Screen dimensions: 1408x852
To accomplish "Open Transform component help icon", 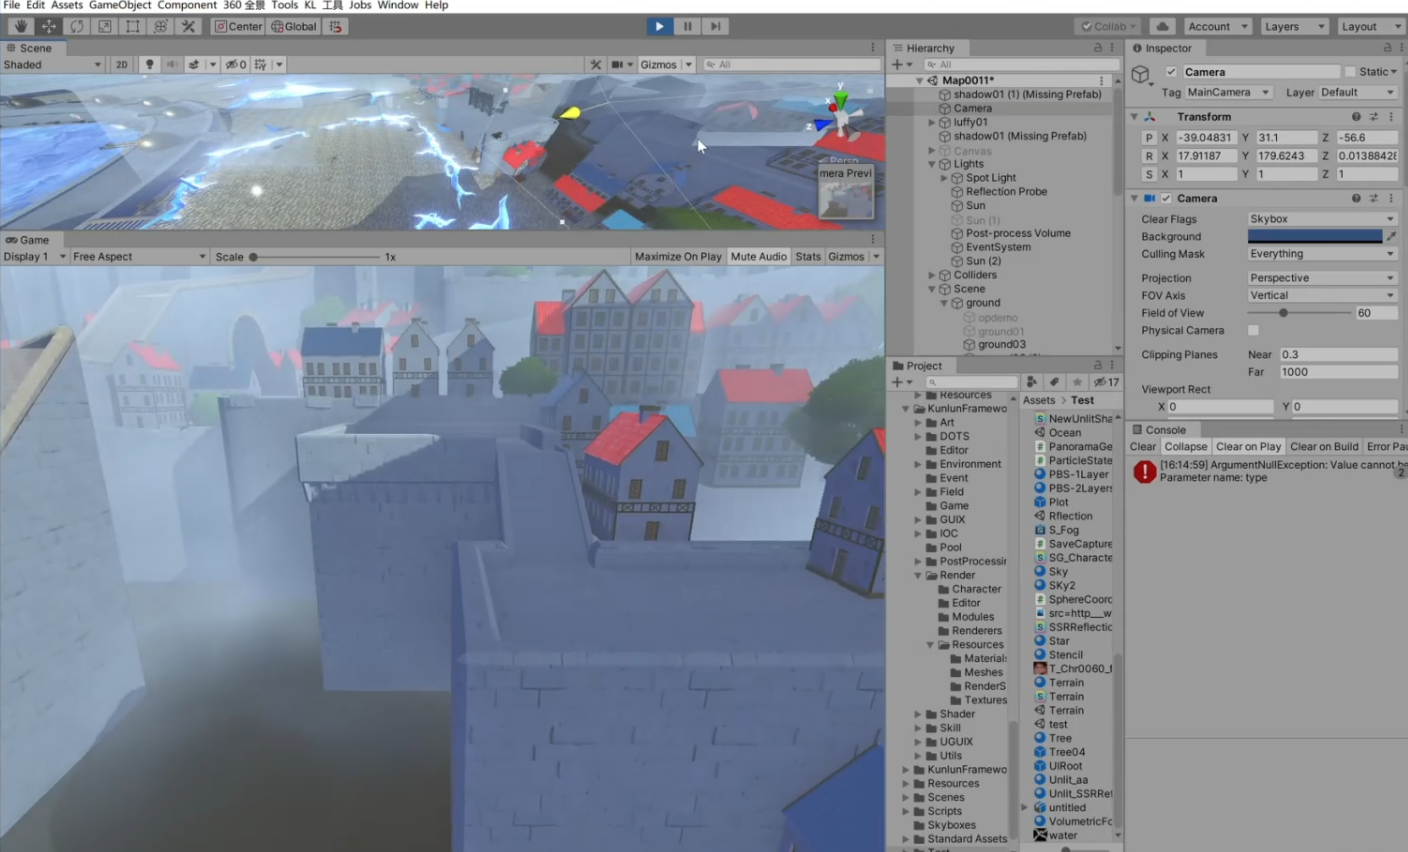I will pos(1356,117).
